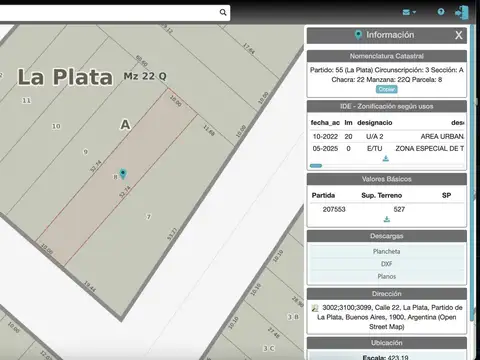Open the mail envelope dropdown

[409, 12]
